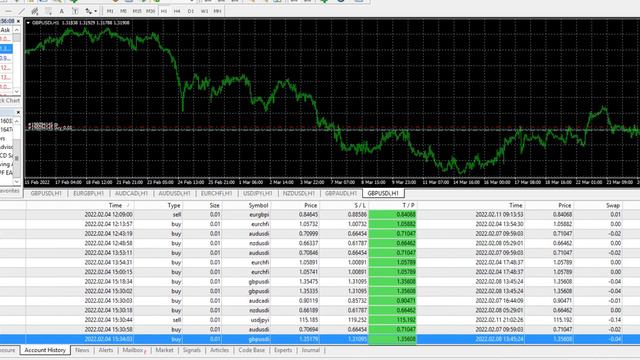Switch chart to W1 timeframe
This screenshot has width=640, height=360.
[204, 11]
